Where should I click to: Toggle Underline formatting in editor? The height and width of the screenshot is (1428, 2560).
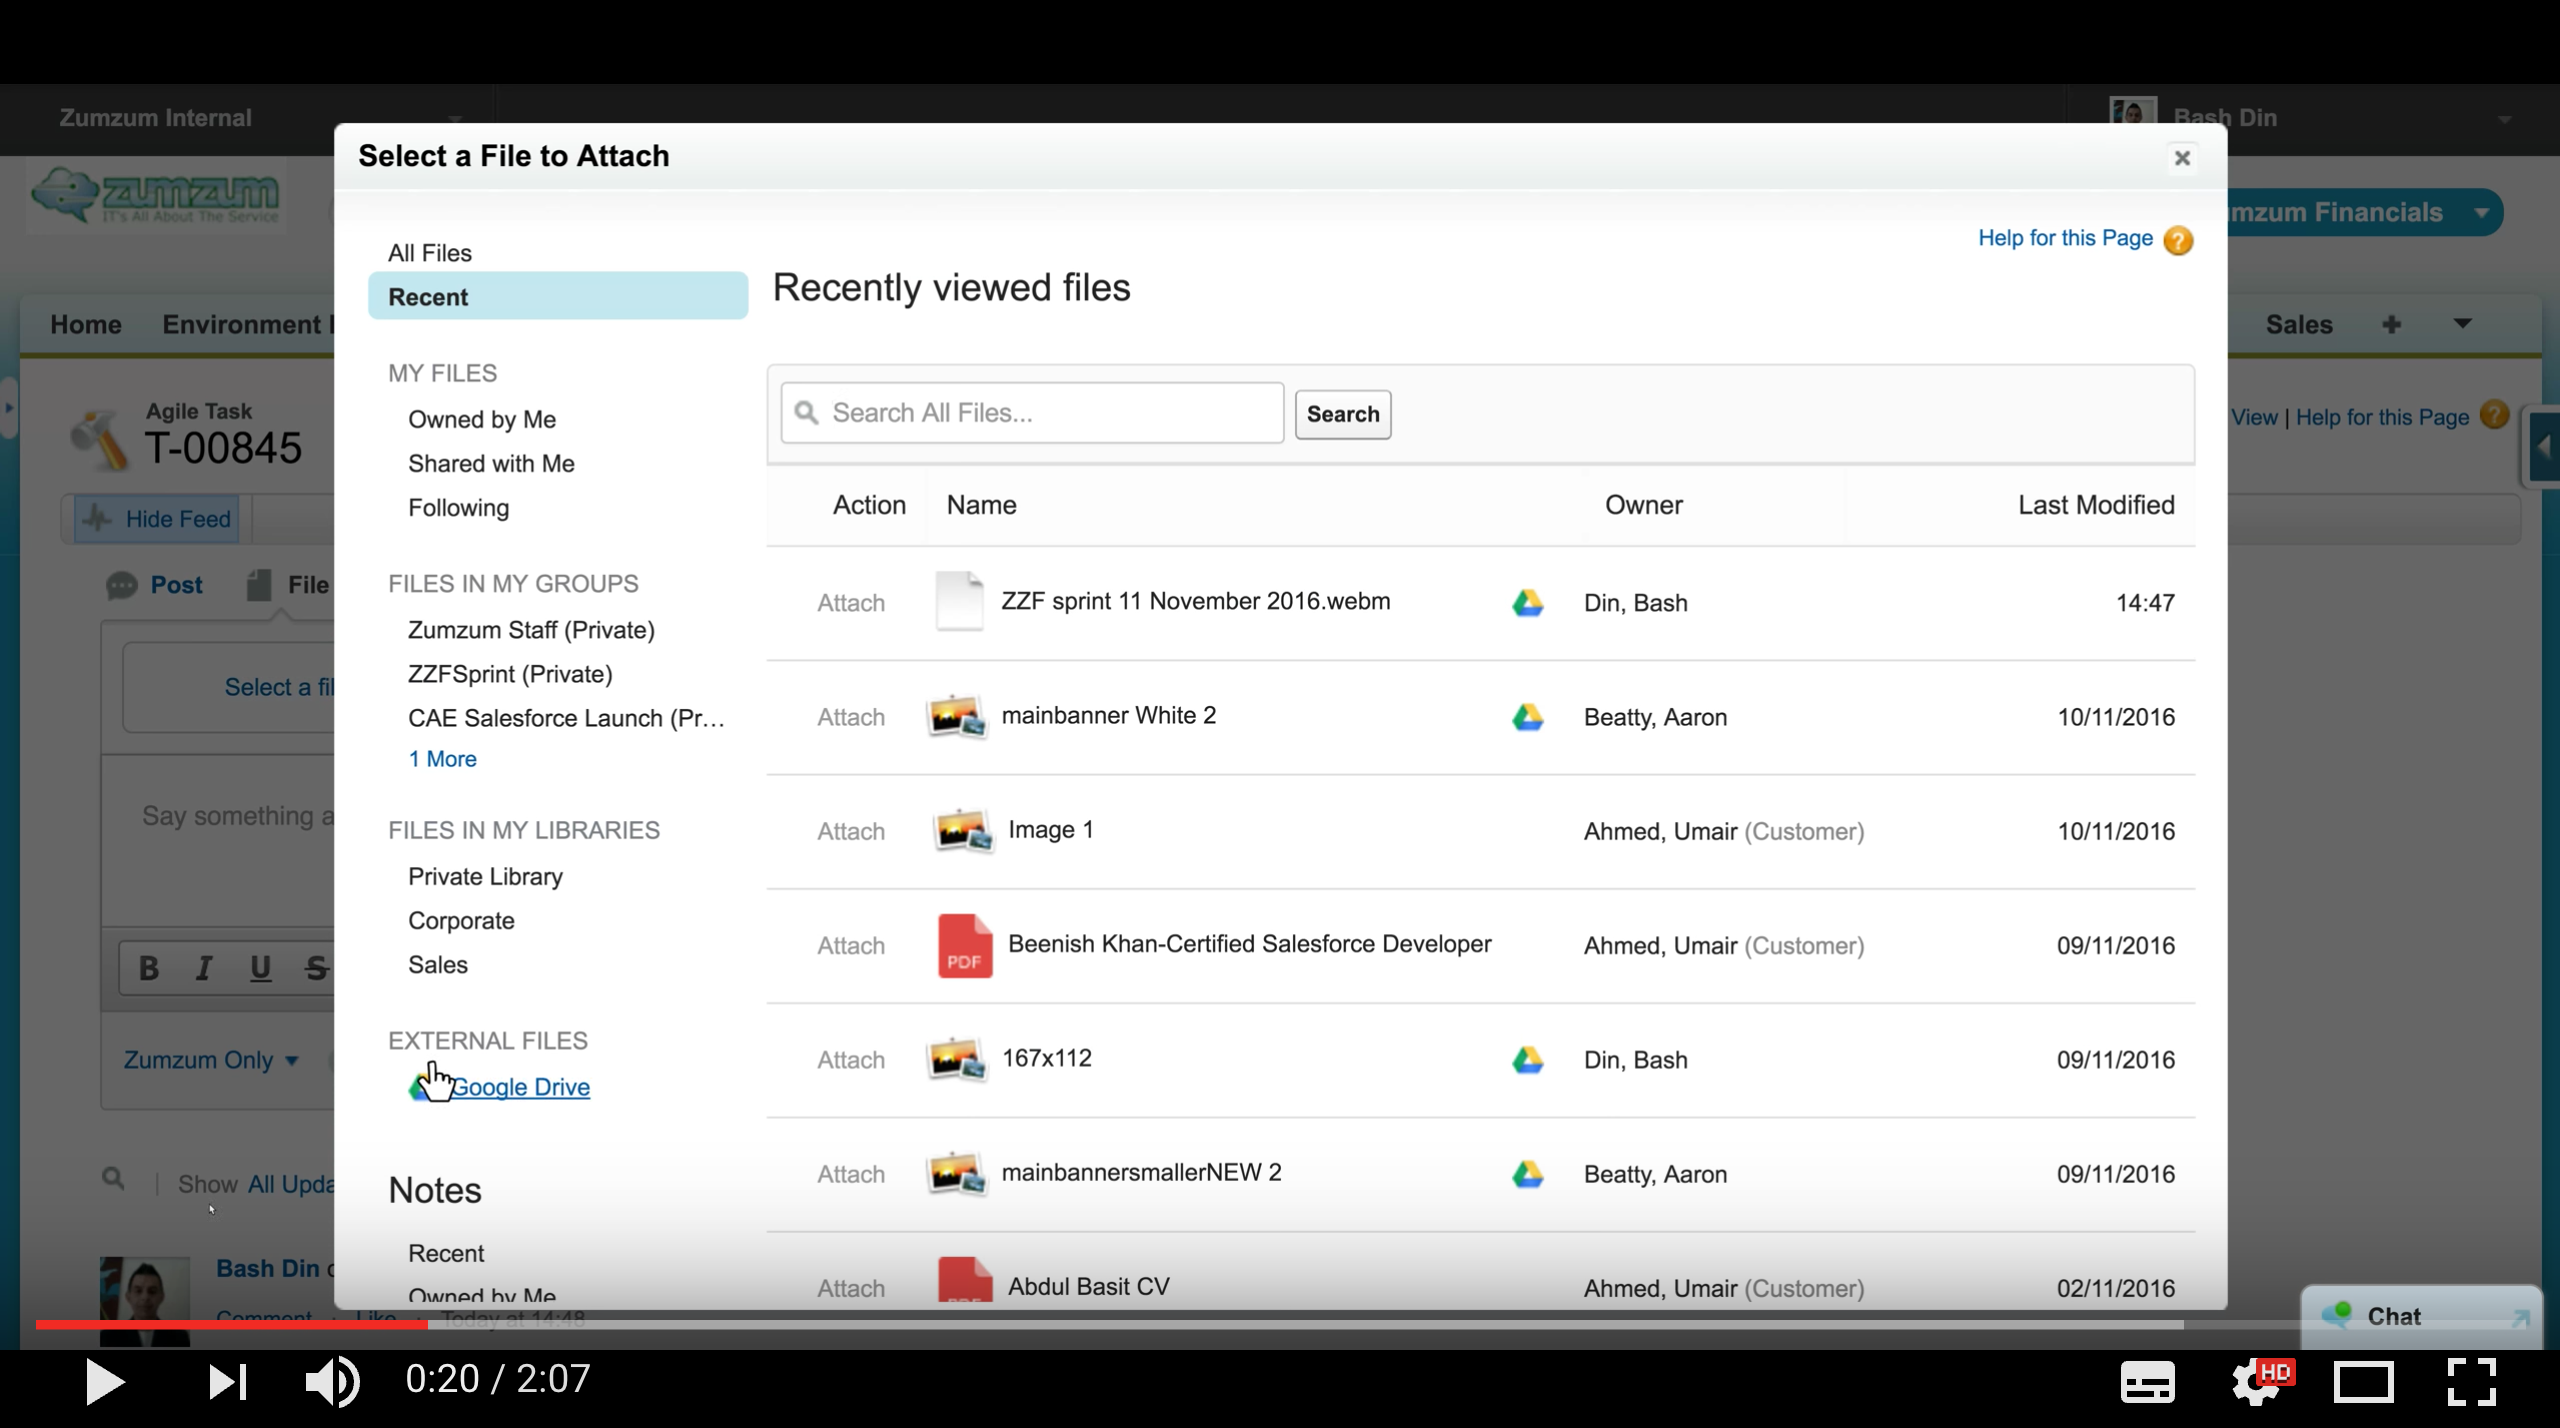point(260,968)
